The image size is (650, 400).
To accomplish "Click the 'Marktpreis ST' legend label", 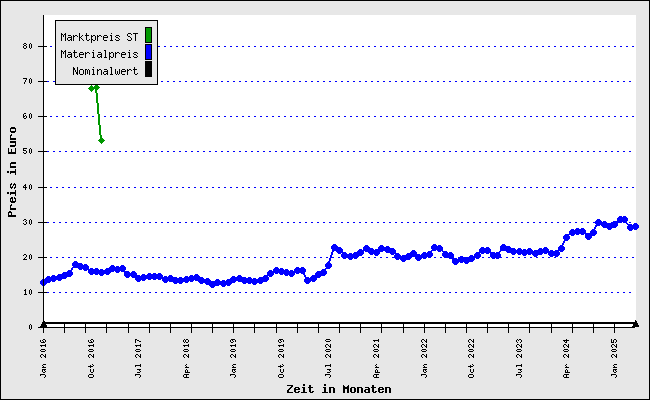I will [x=99, y=37].
